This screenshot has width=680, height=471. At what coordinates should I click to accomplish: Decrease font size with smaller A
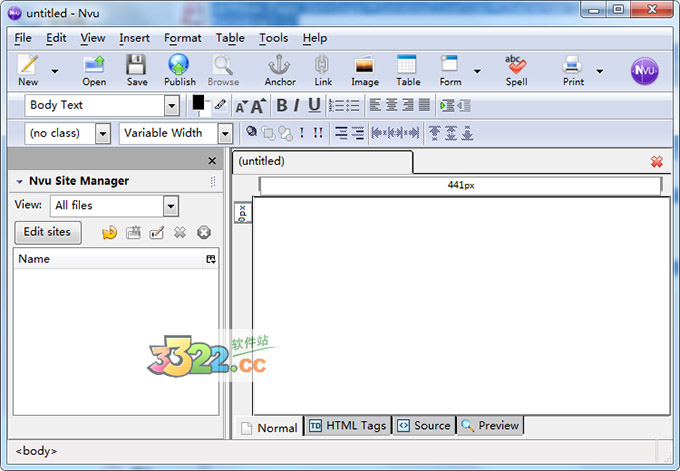tap(241, 106)
